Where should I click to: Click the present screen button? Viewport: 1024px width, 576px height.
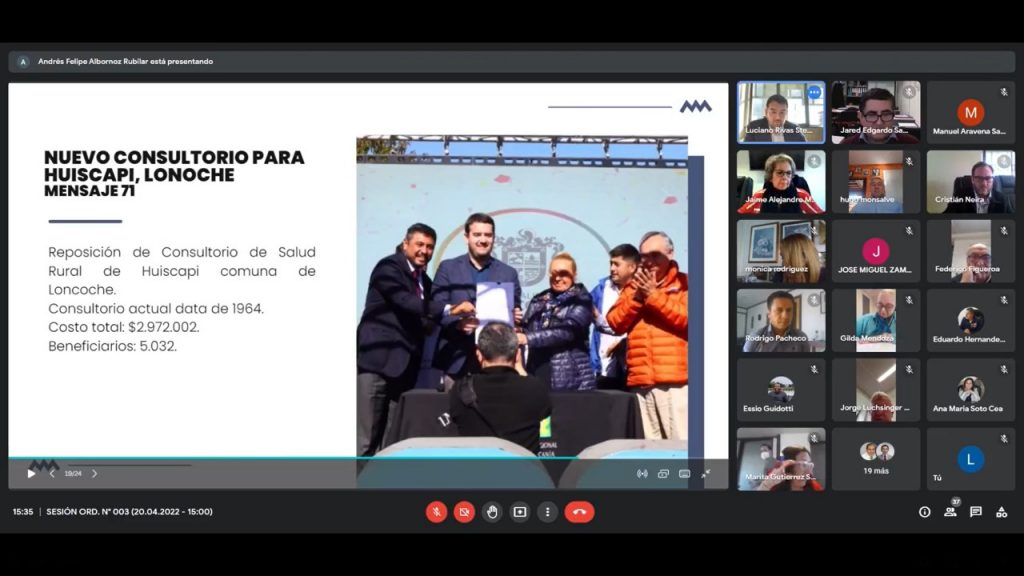[x=520, y=512]
